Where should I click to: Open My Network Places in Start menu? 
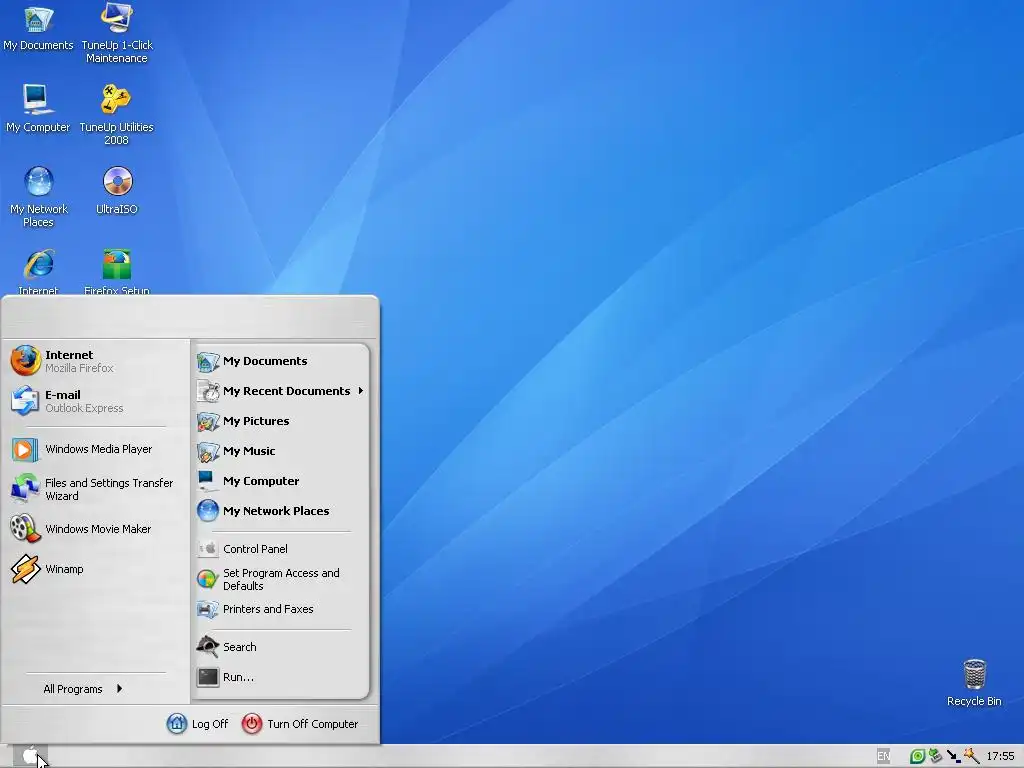(x=281, y=511)
